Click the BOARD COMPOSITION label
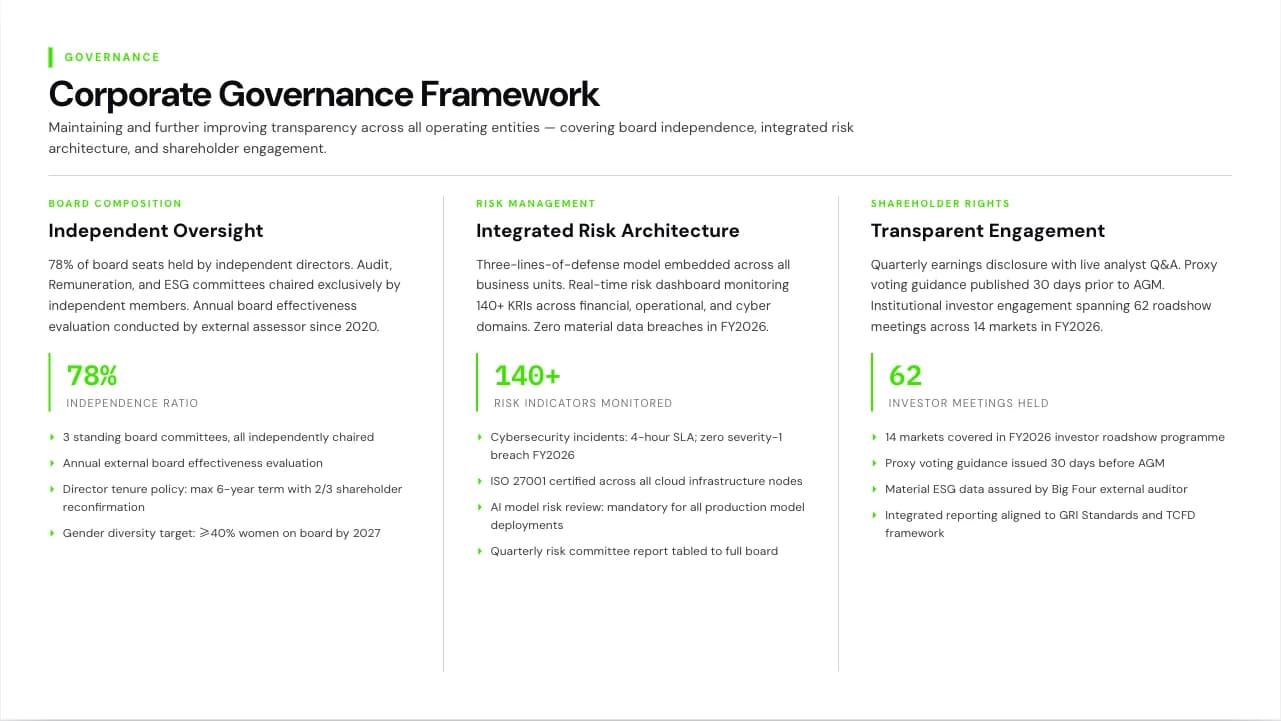 [115, 203]
